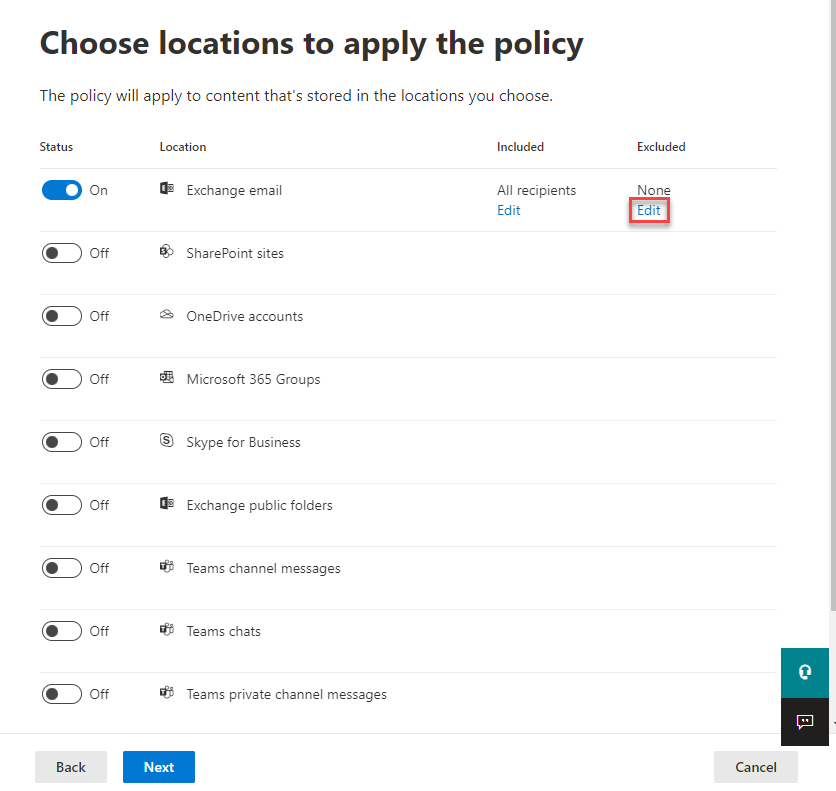Click the Teams channel messages icon
The height and width of the screenshot is (791, 836).
pyautogui.click(x=167, y=566)
